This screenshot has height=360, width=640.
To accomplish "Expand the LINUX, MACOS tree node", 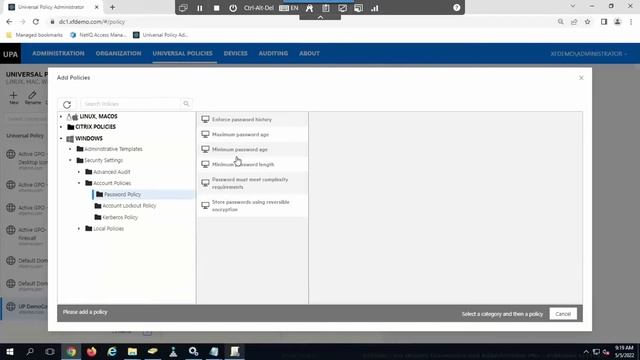I will click(61, 117).
